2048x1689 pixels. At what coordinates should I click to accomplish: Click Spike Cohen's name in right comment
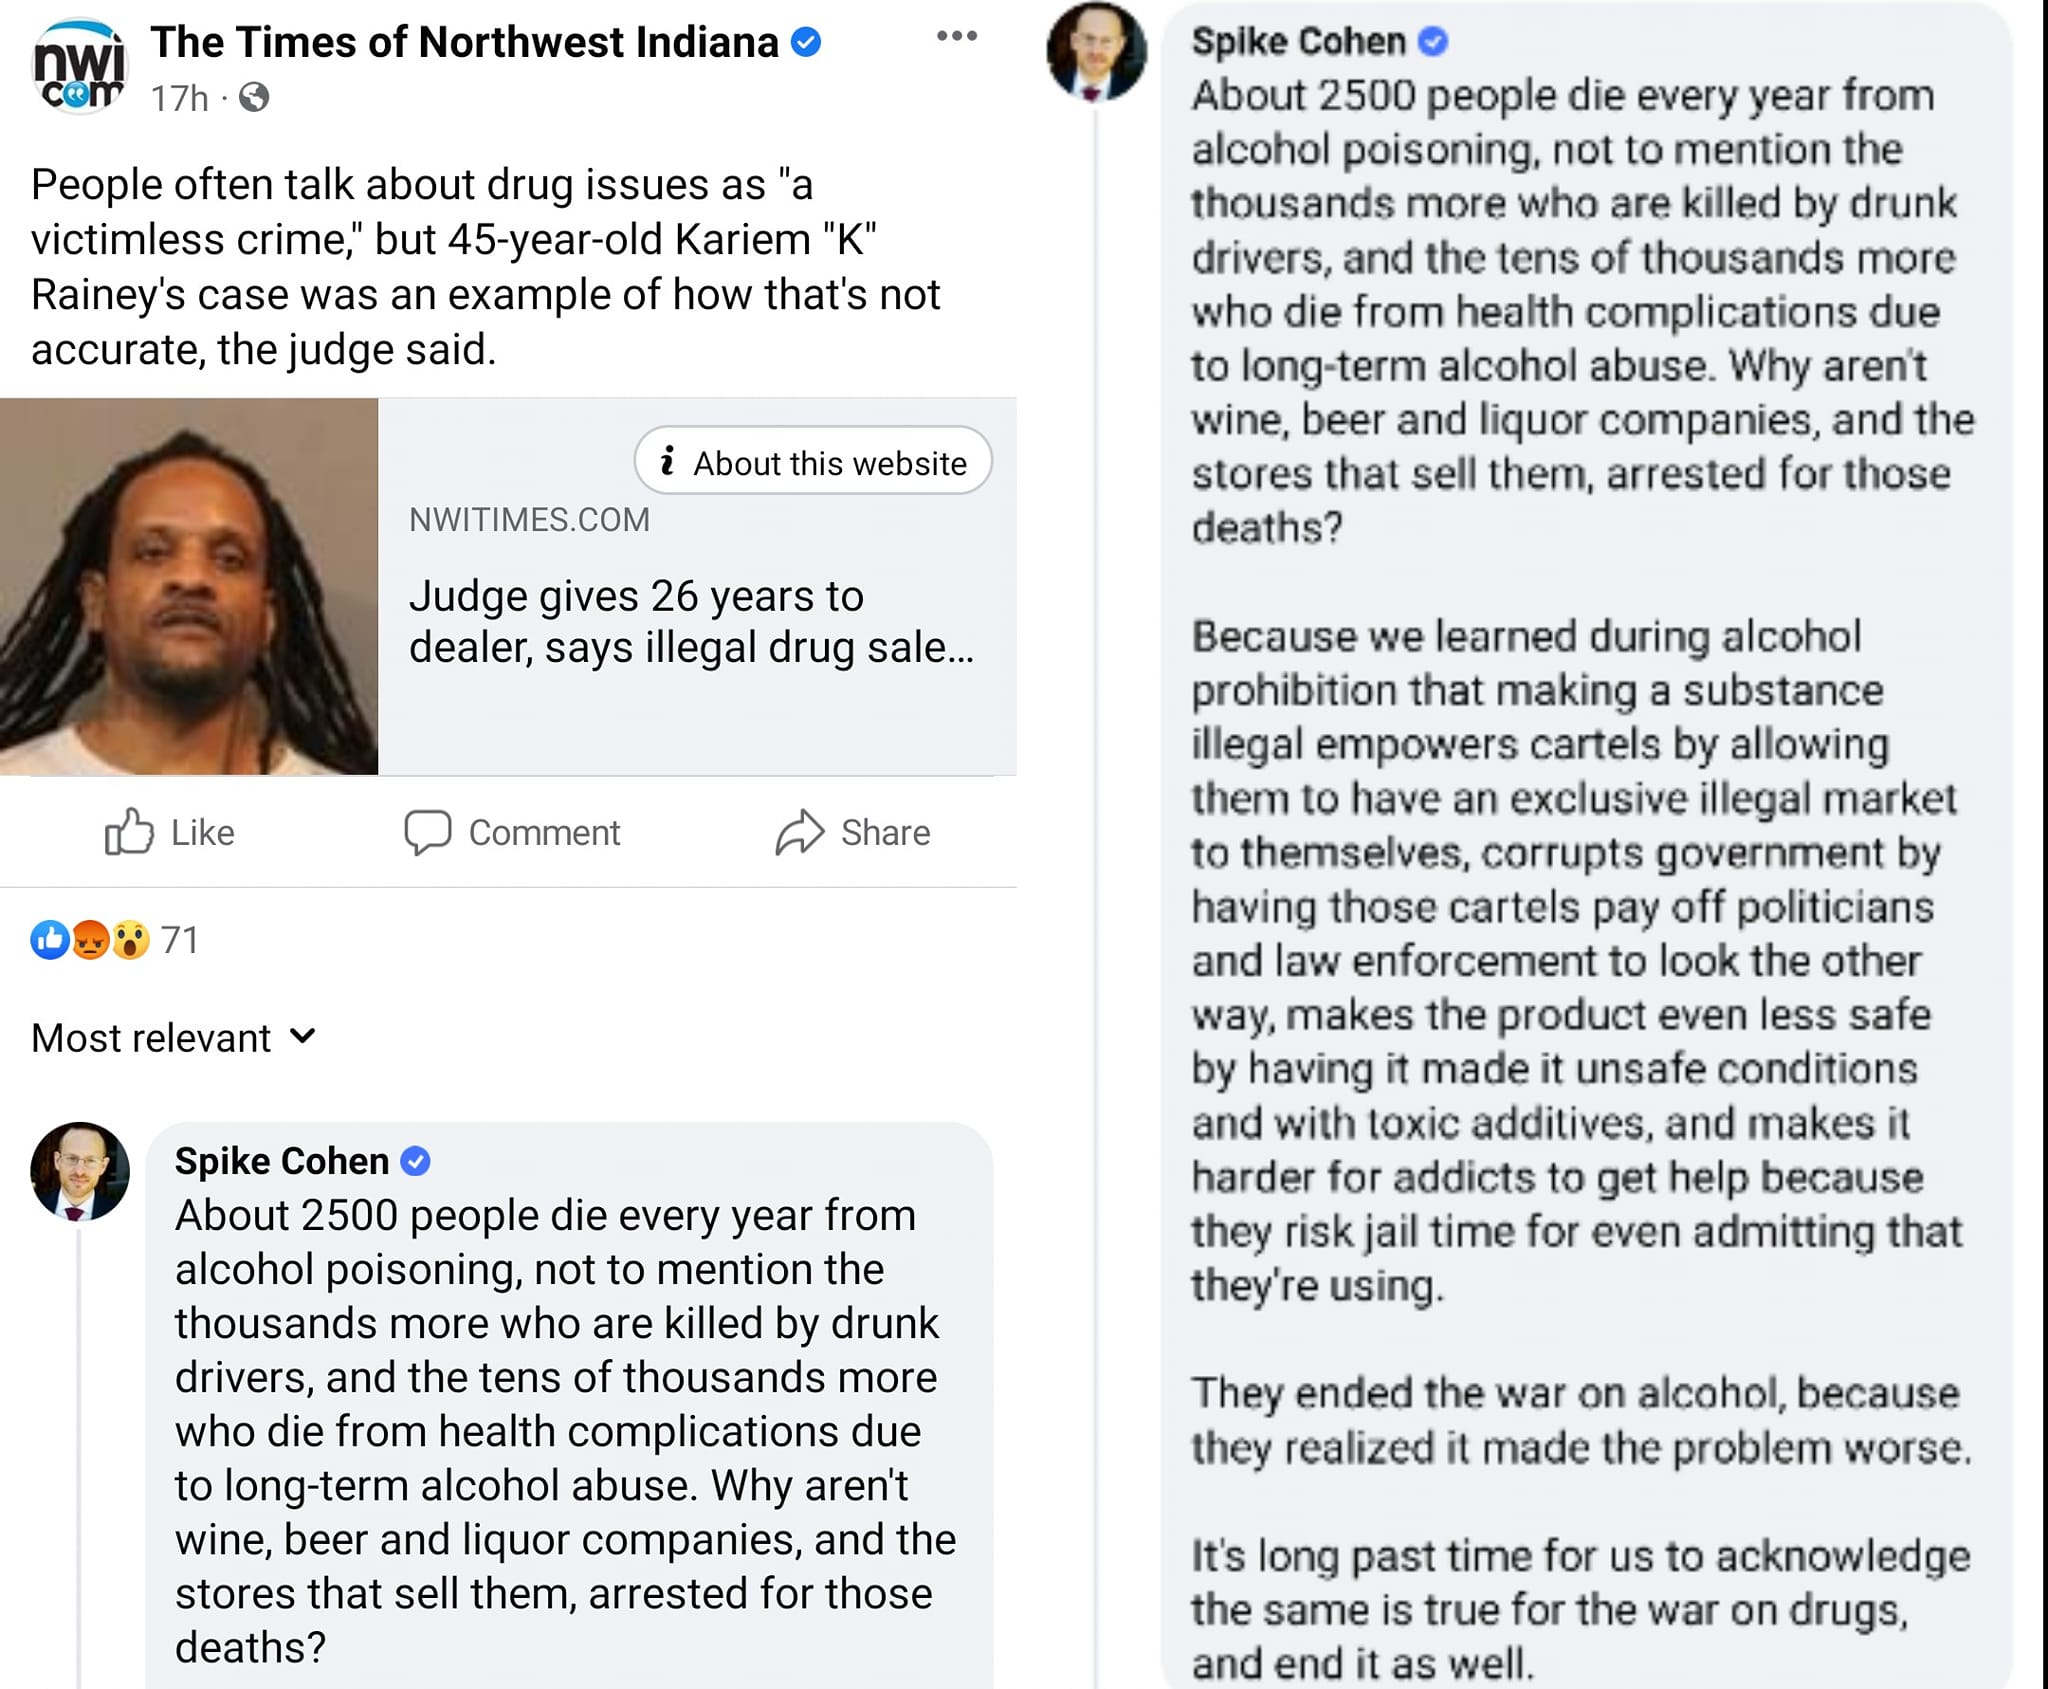point(1298,41)
